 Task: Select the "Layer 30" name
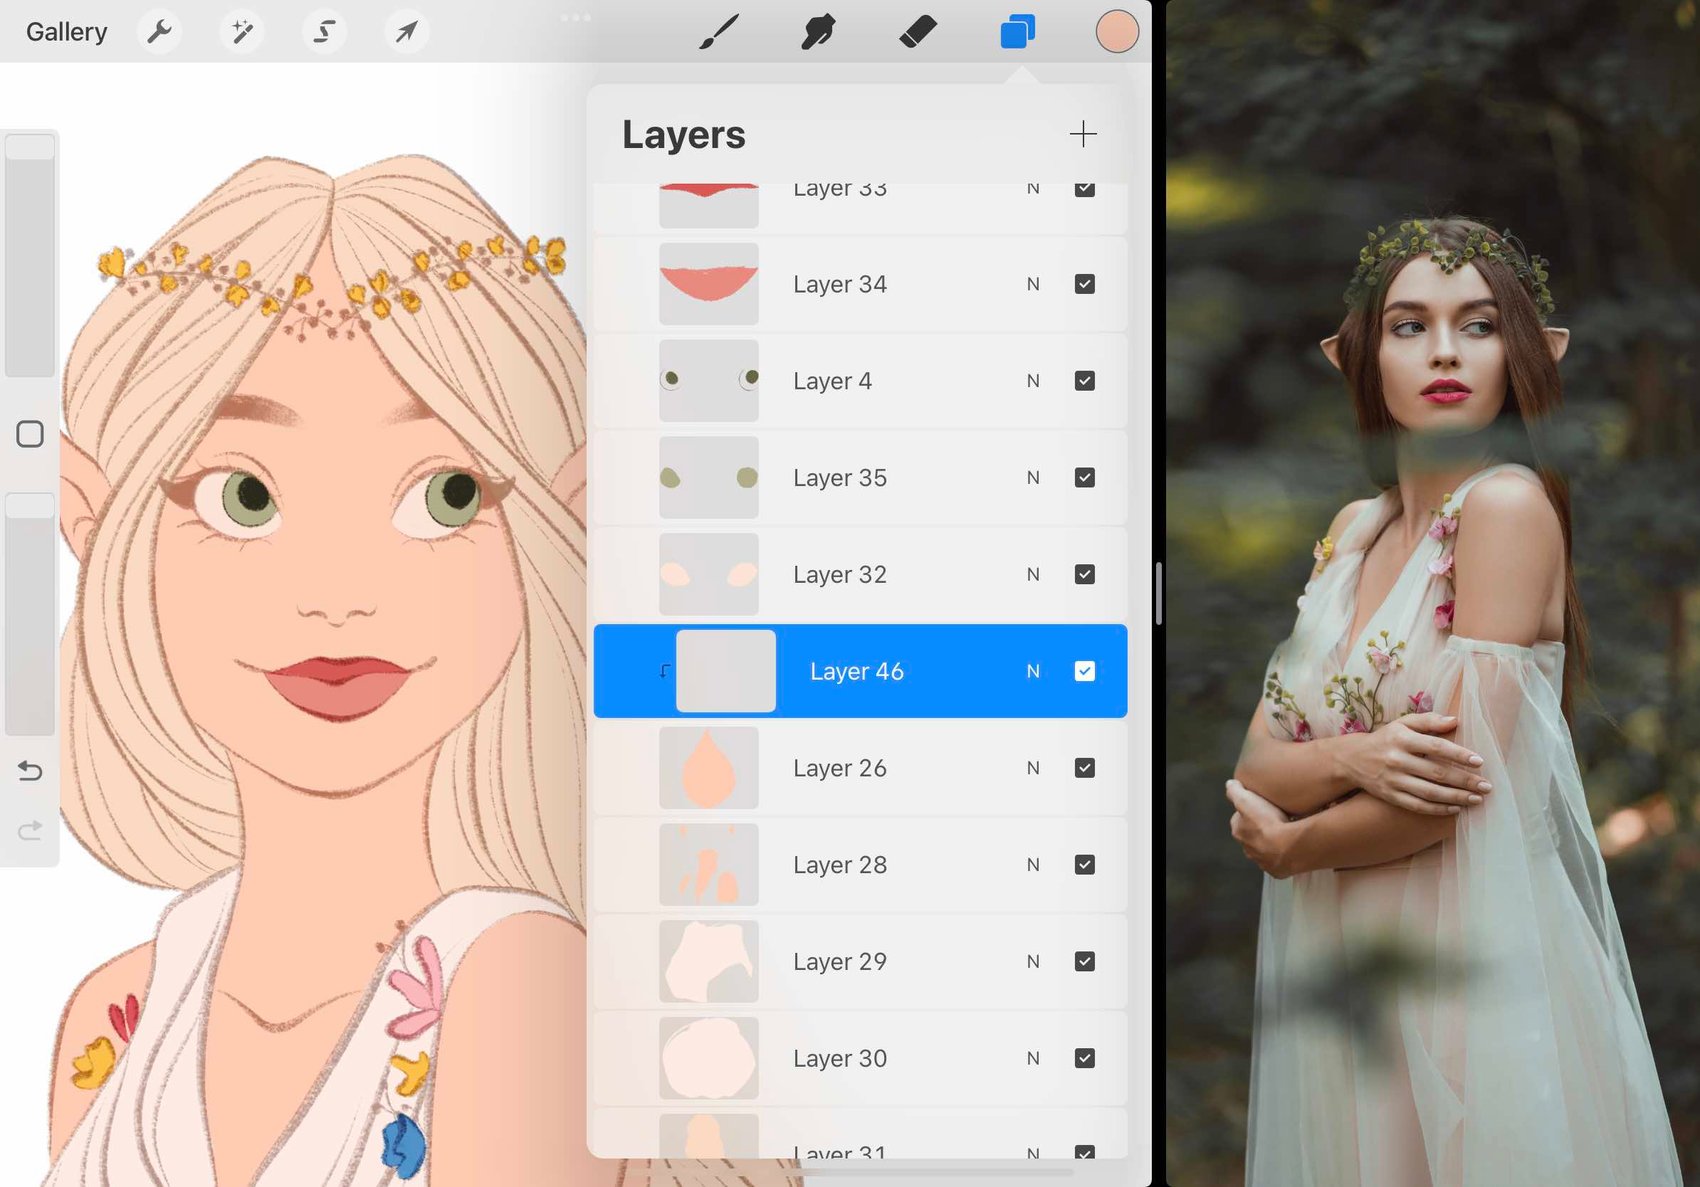pos(840,1059)
